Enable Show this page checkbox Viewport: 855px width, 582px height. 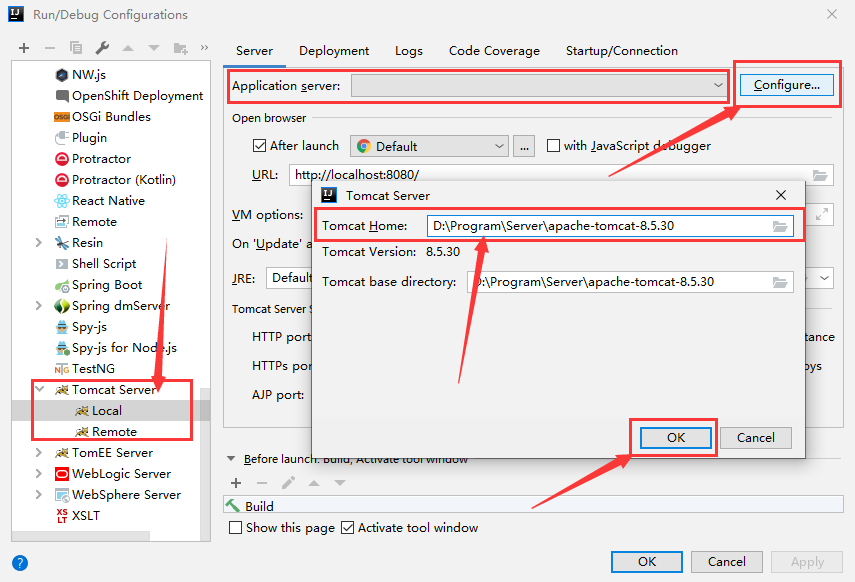click(236, 527)
